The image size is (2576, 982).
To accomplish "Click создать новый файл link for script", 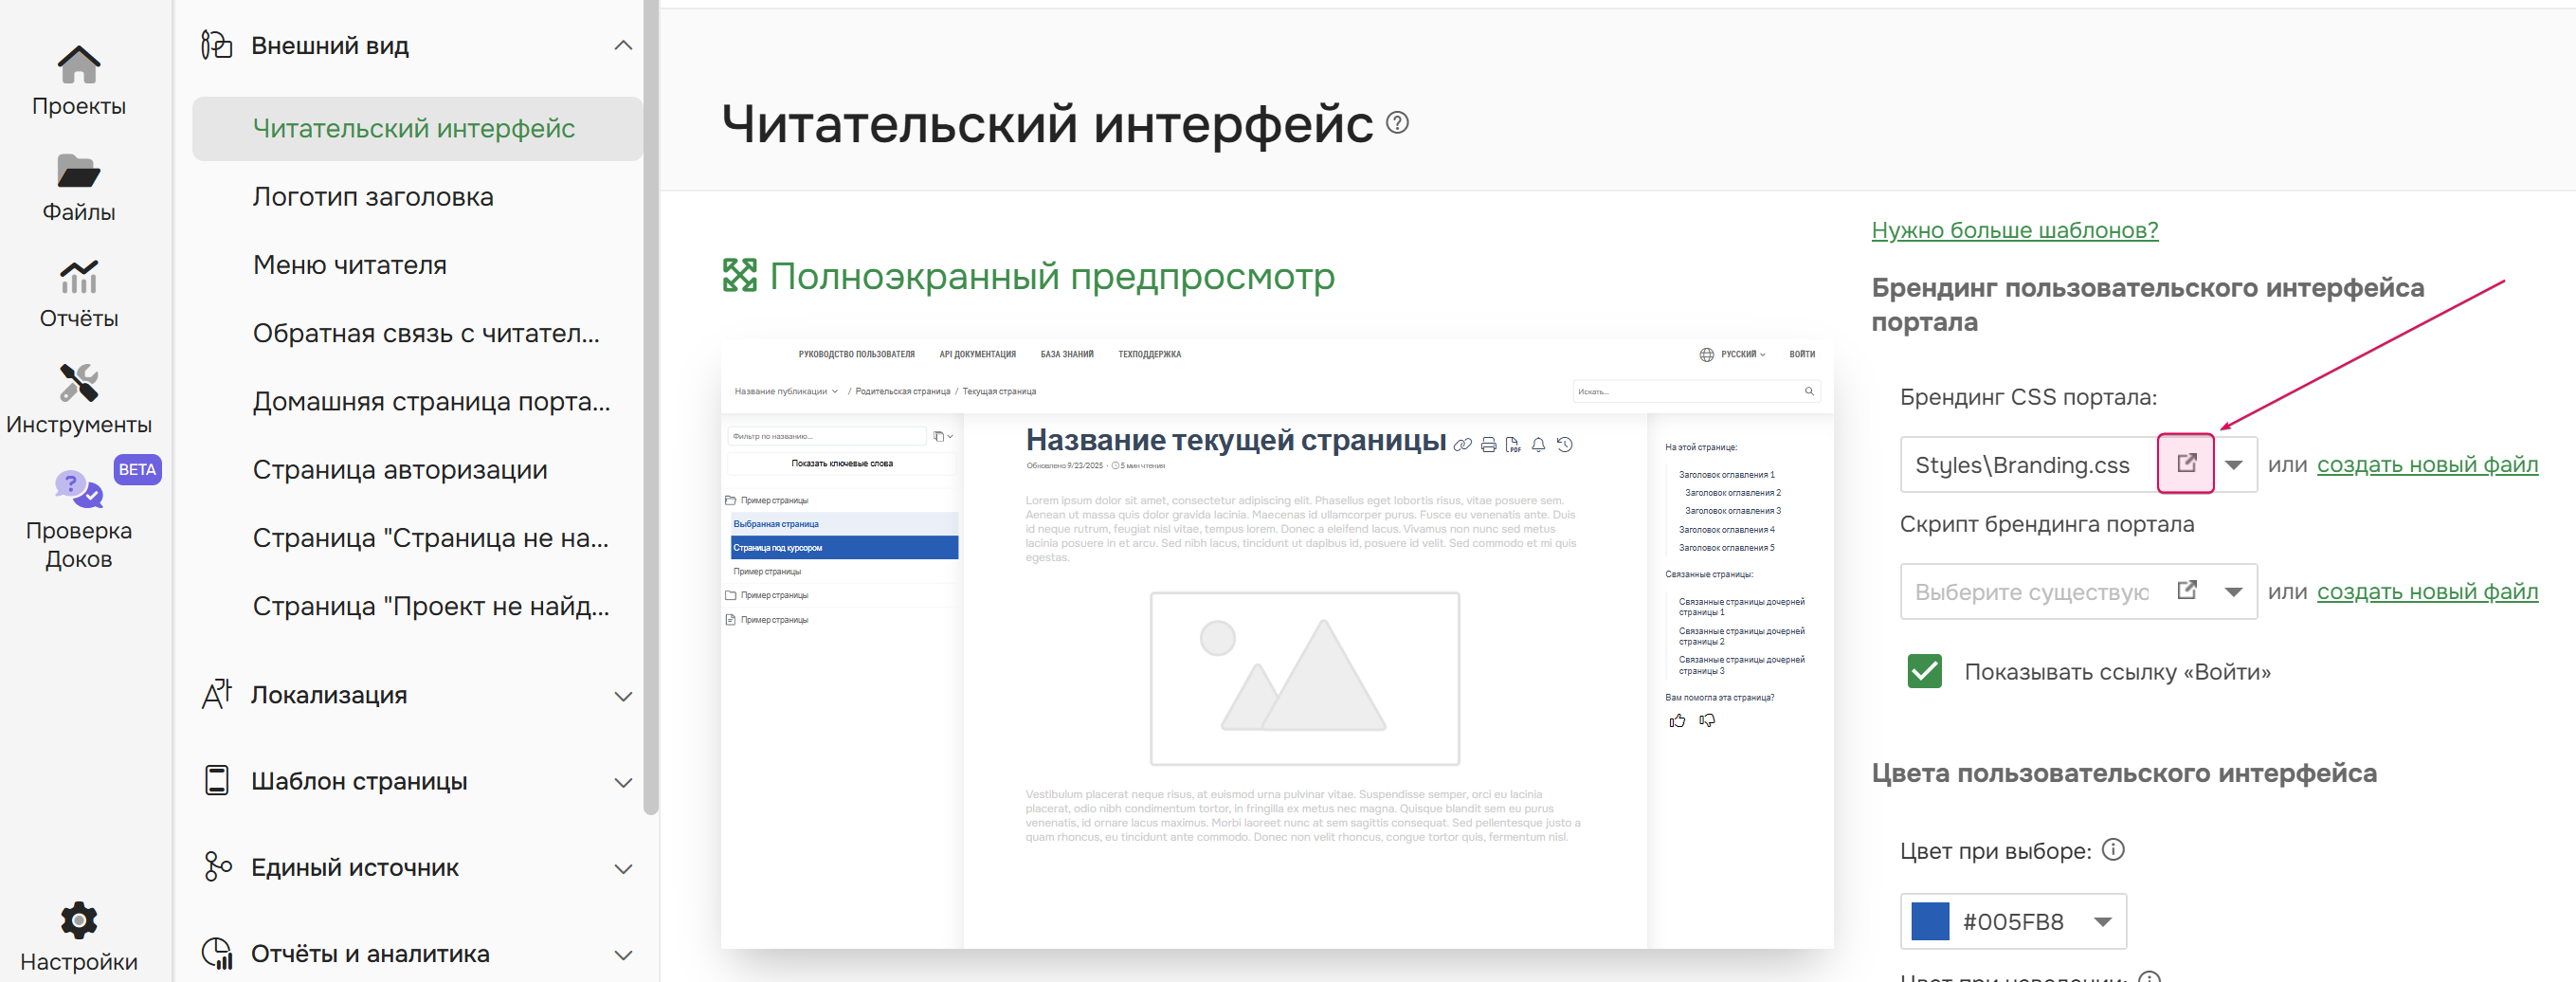I will [2427, 591].
